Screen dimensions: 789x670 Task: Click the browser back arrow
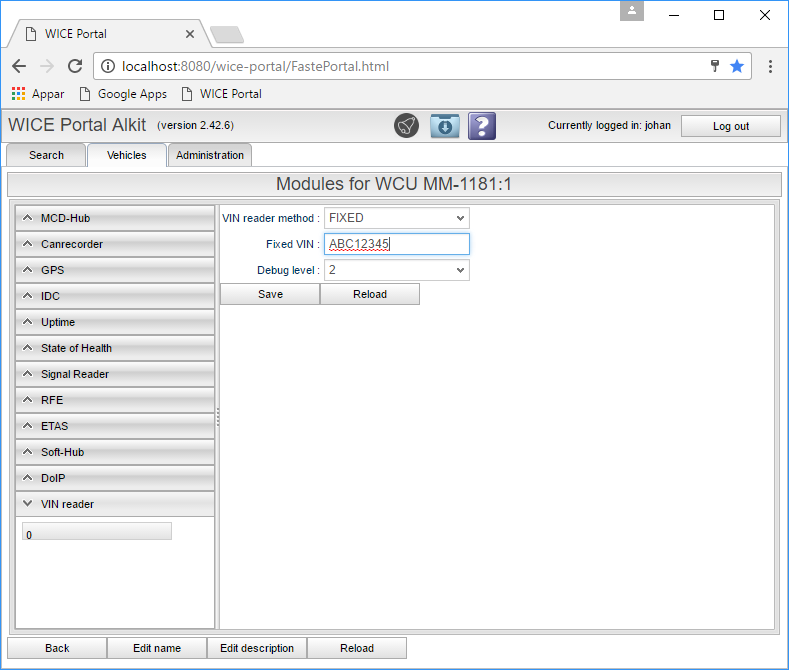point(19,66)
